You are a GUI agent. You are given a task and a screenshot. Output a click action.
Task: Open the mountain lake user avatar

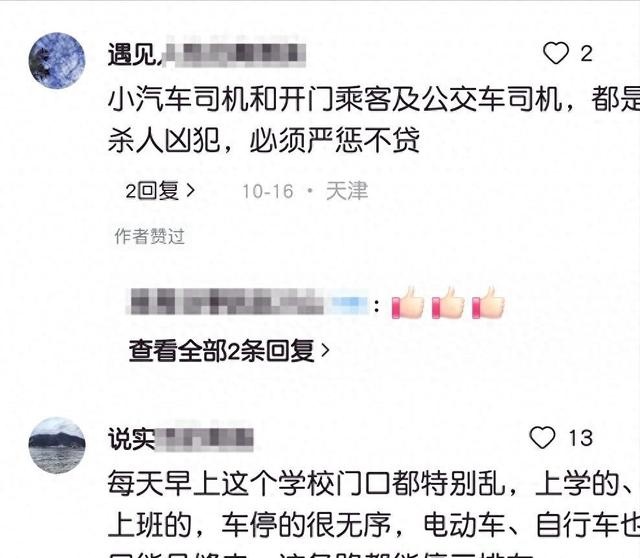point(57,445)
